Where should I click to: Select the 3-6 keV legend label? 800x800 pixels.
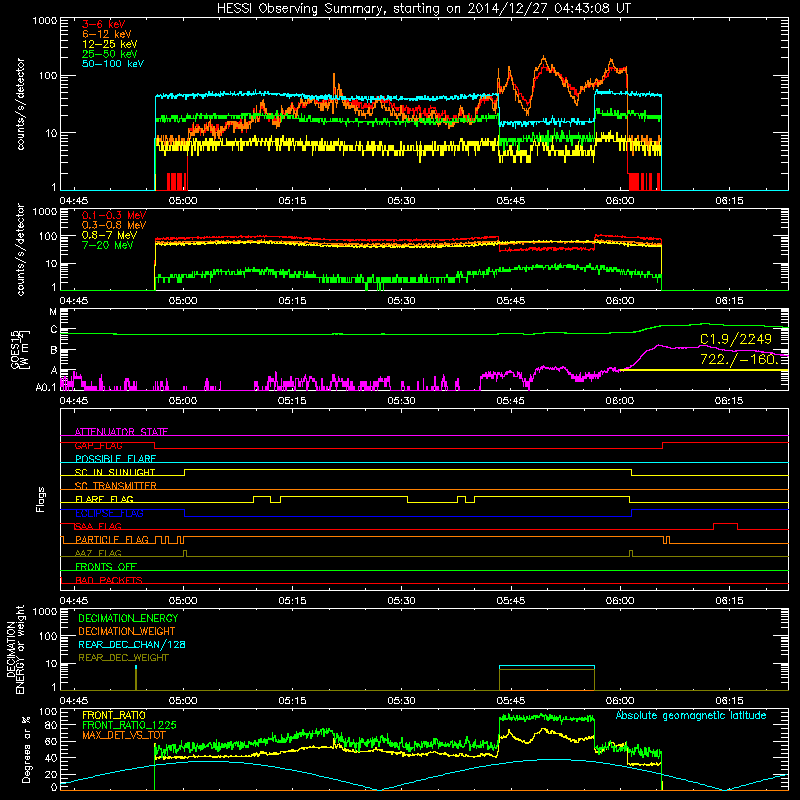click(x=103, y=24)
